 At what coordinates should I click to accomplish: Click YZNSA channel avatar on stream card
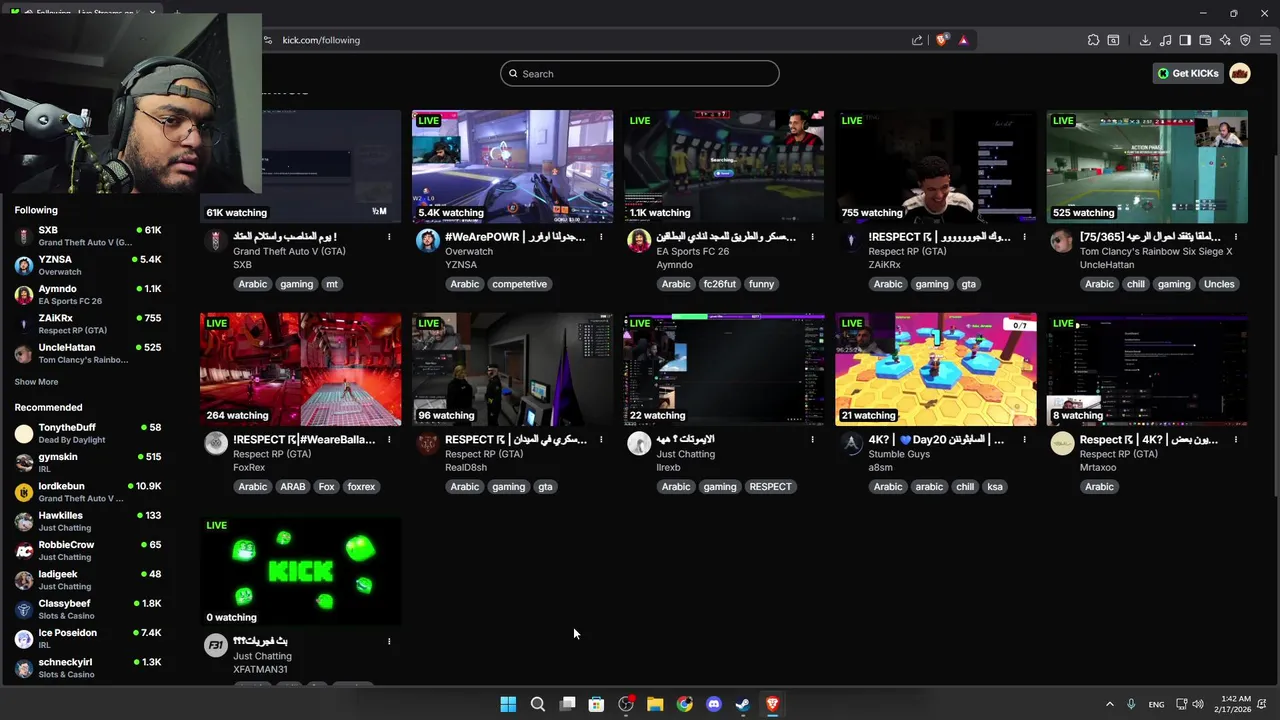click(x=427, y=241)
